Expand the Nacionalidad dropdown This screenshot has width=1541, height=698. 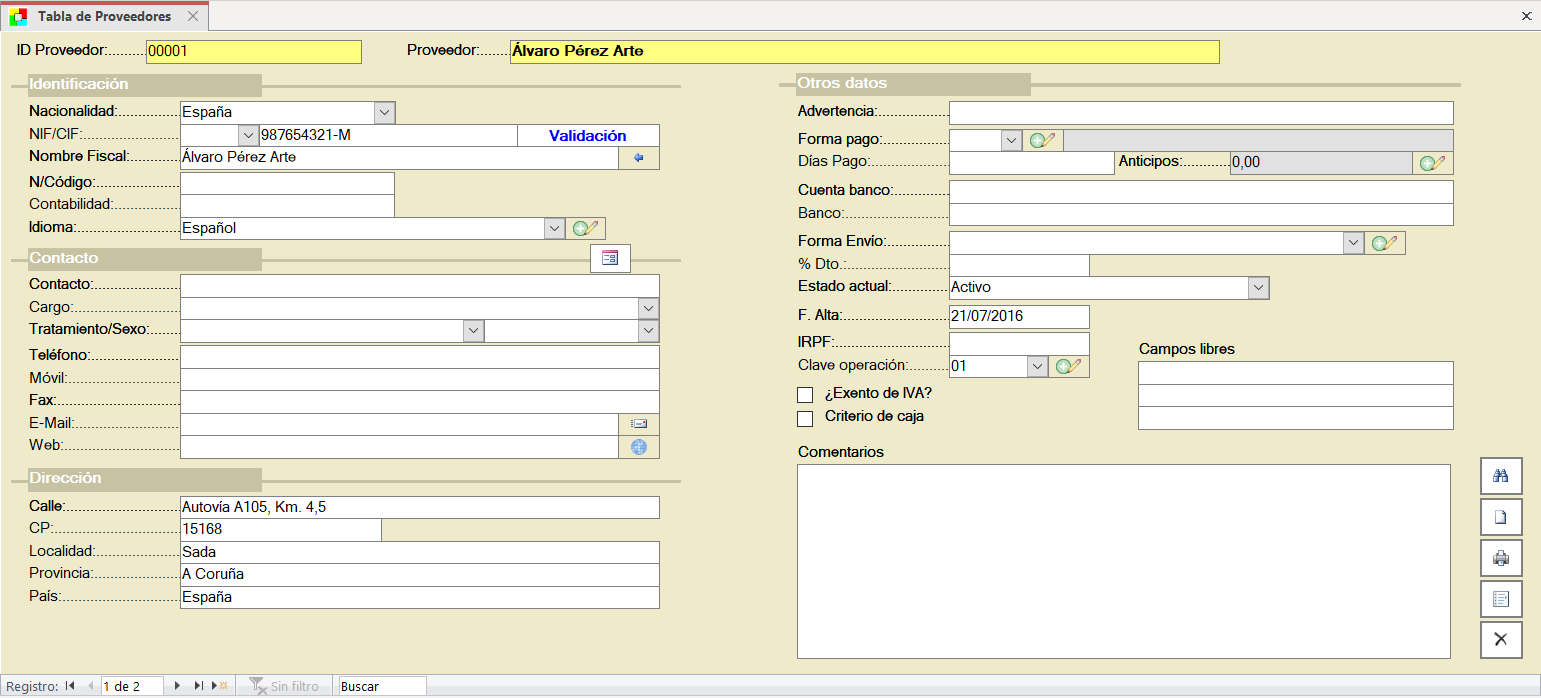(x=385, y=113)
